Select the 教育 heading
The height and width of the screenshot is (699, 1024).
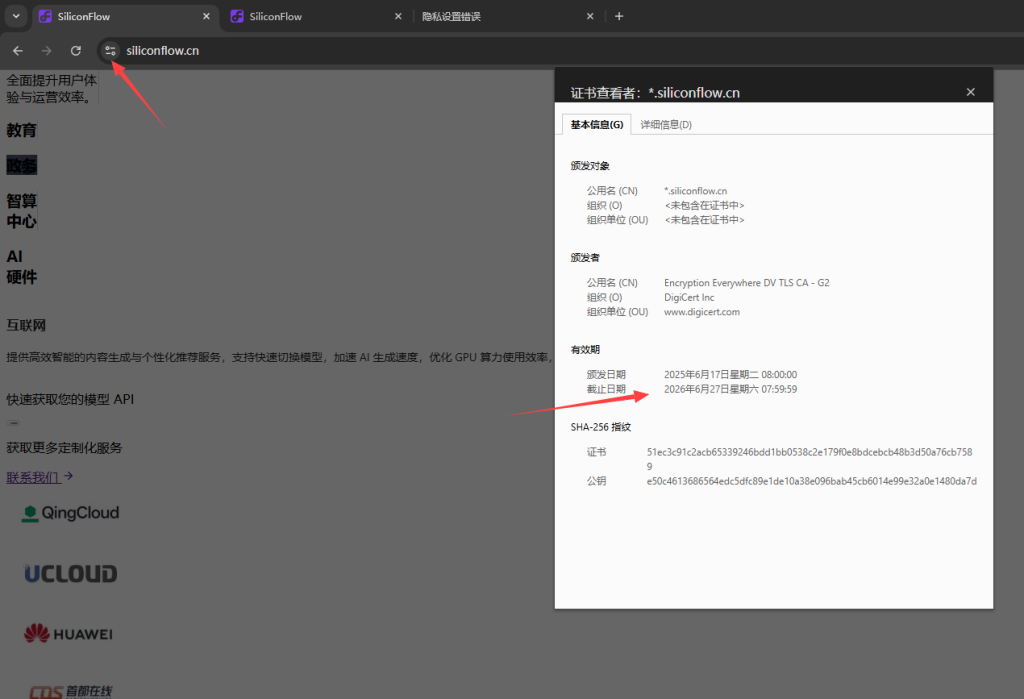pos(22,130)
